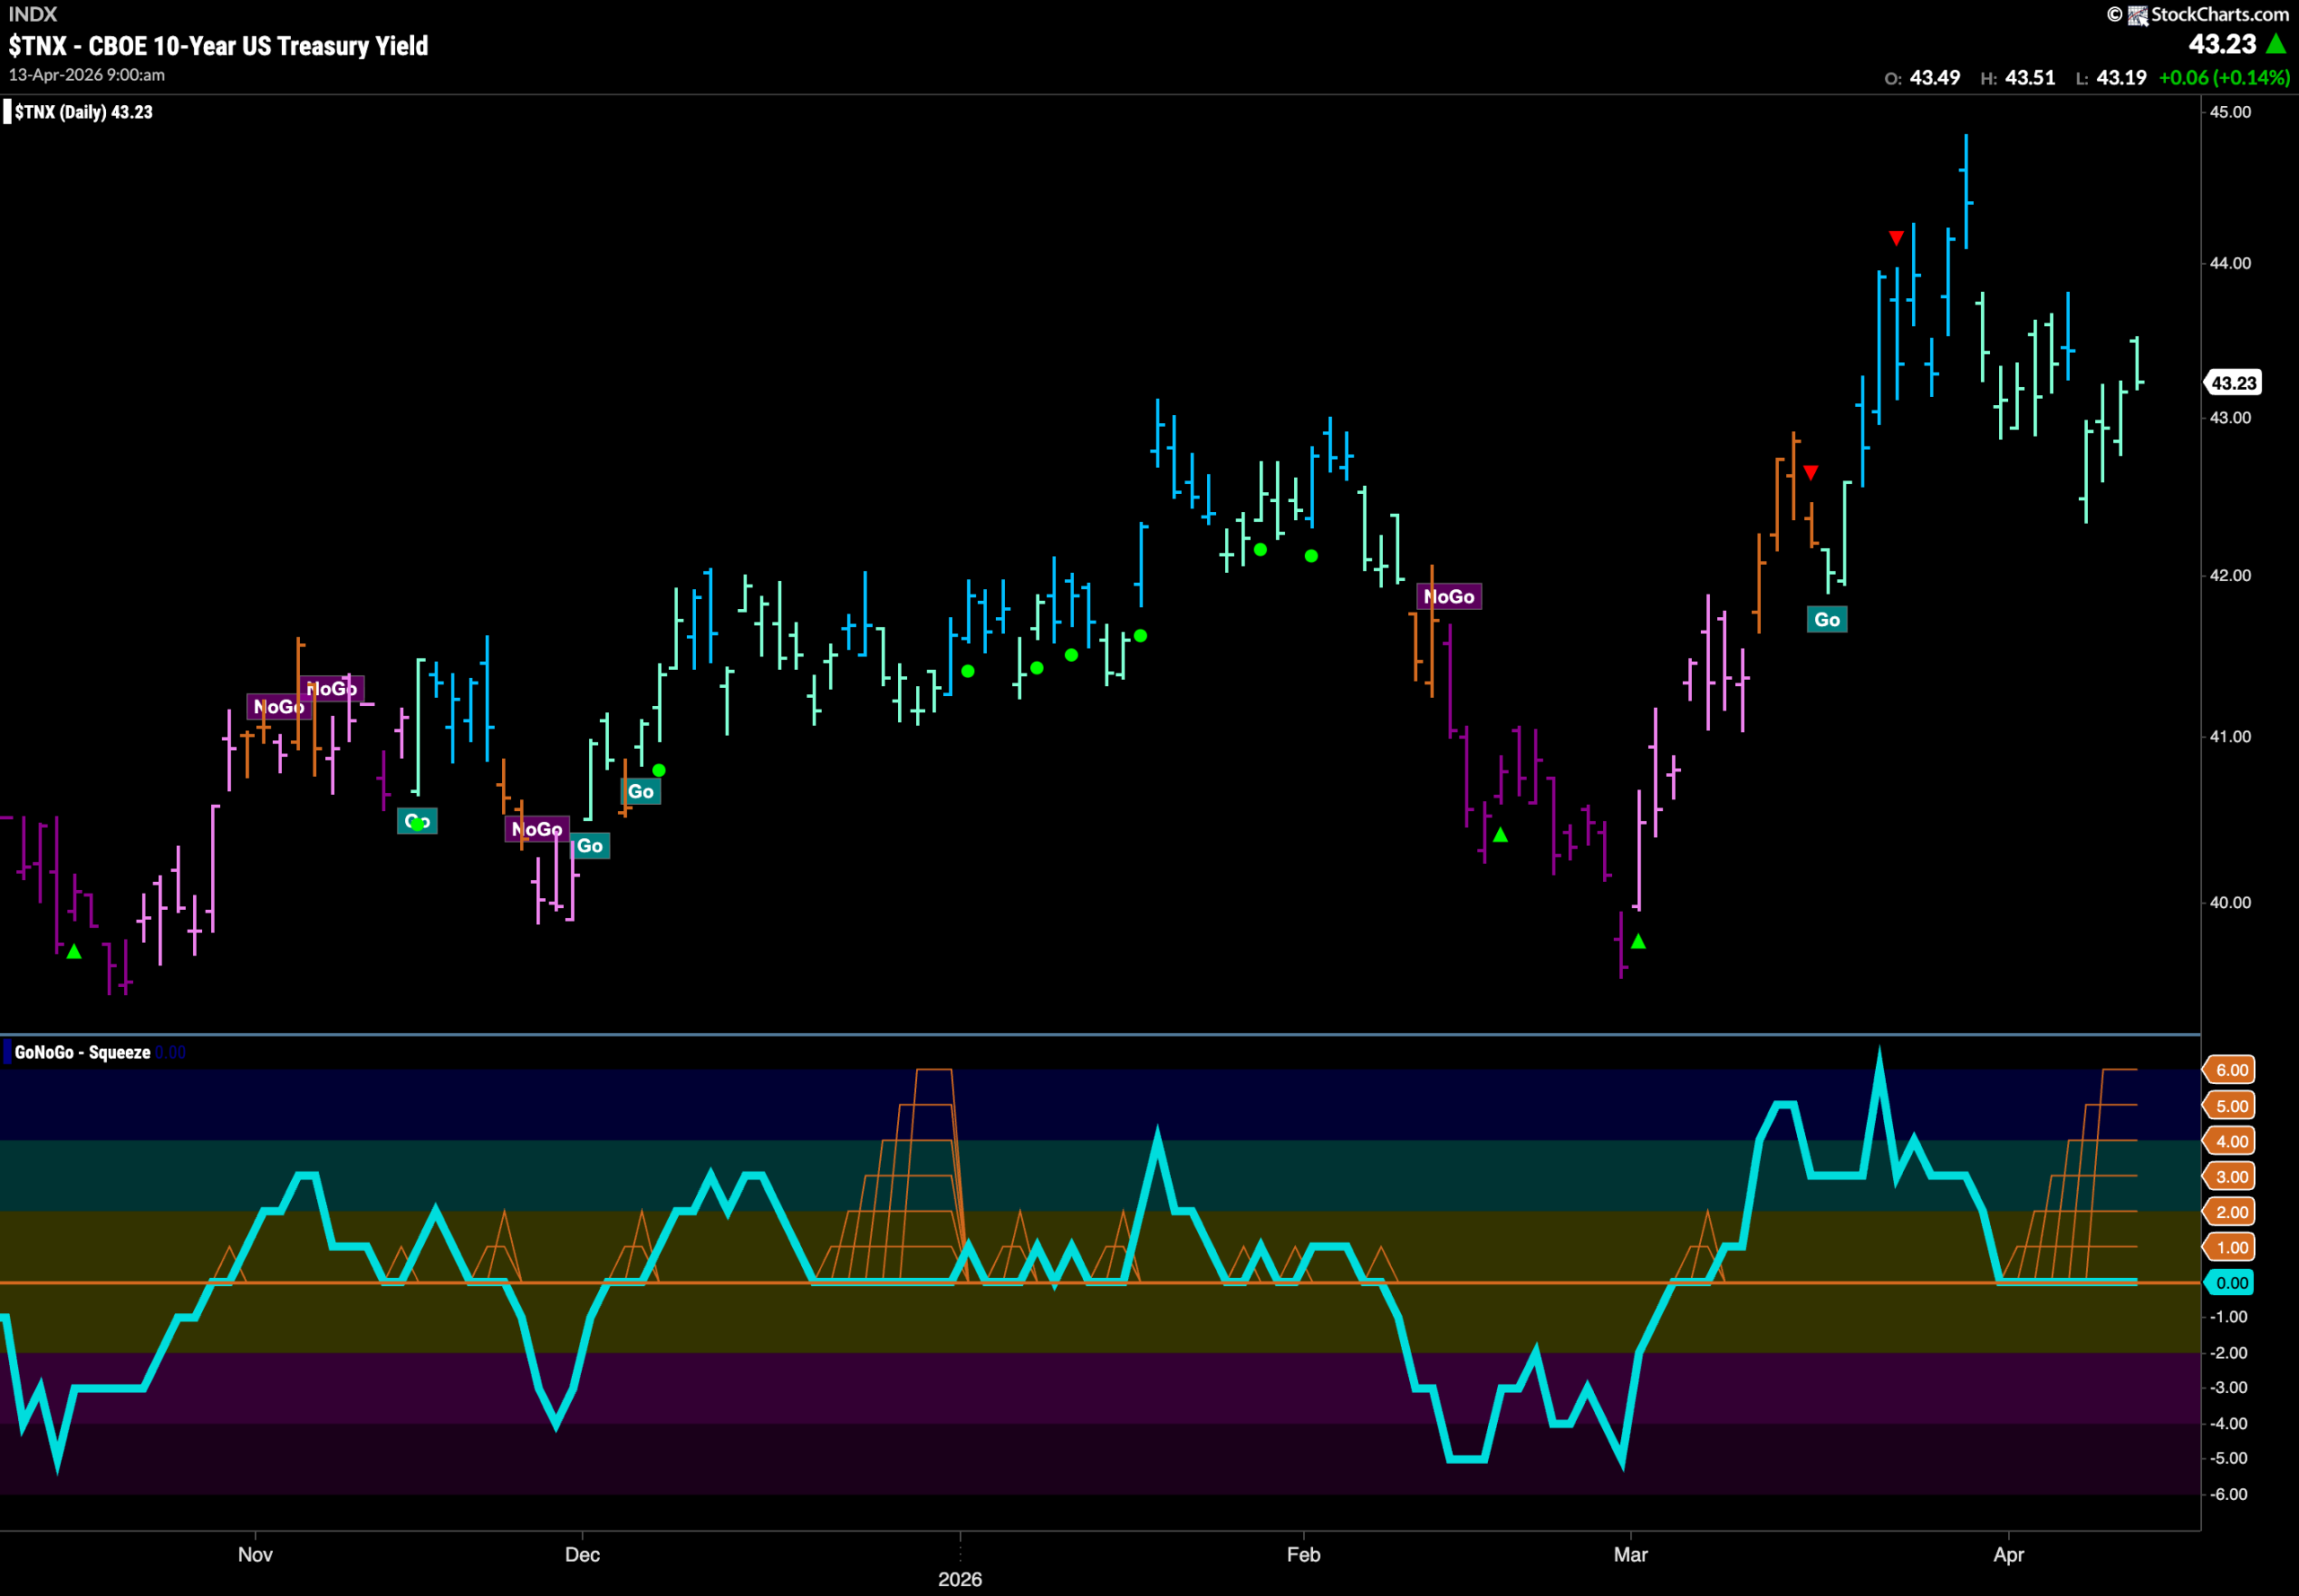Click the green up-triangle at October low
The height and width of the screenshot is (1596, 2299).
pos(74,951)
